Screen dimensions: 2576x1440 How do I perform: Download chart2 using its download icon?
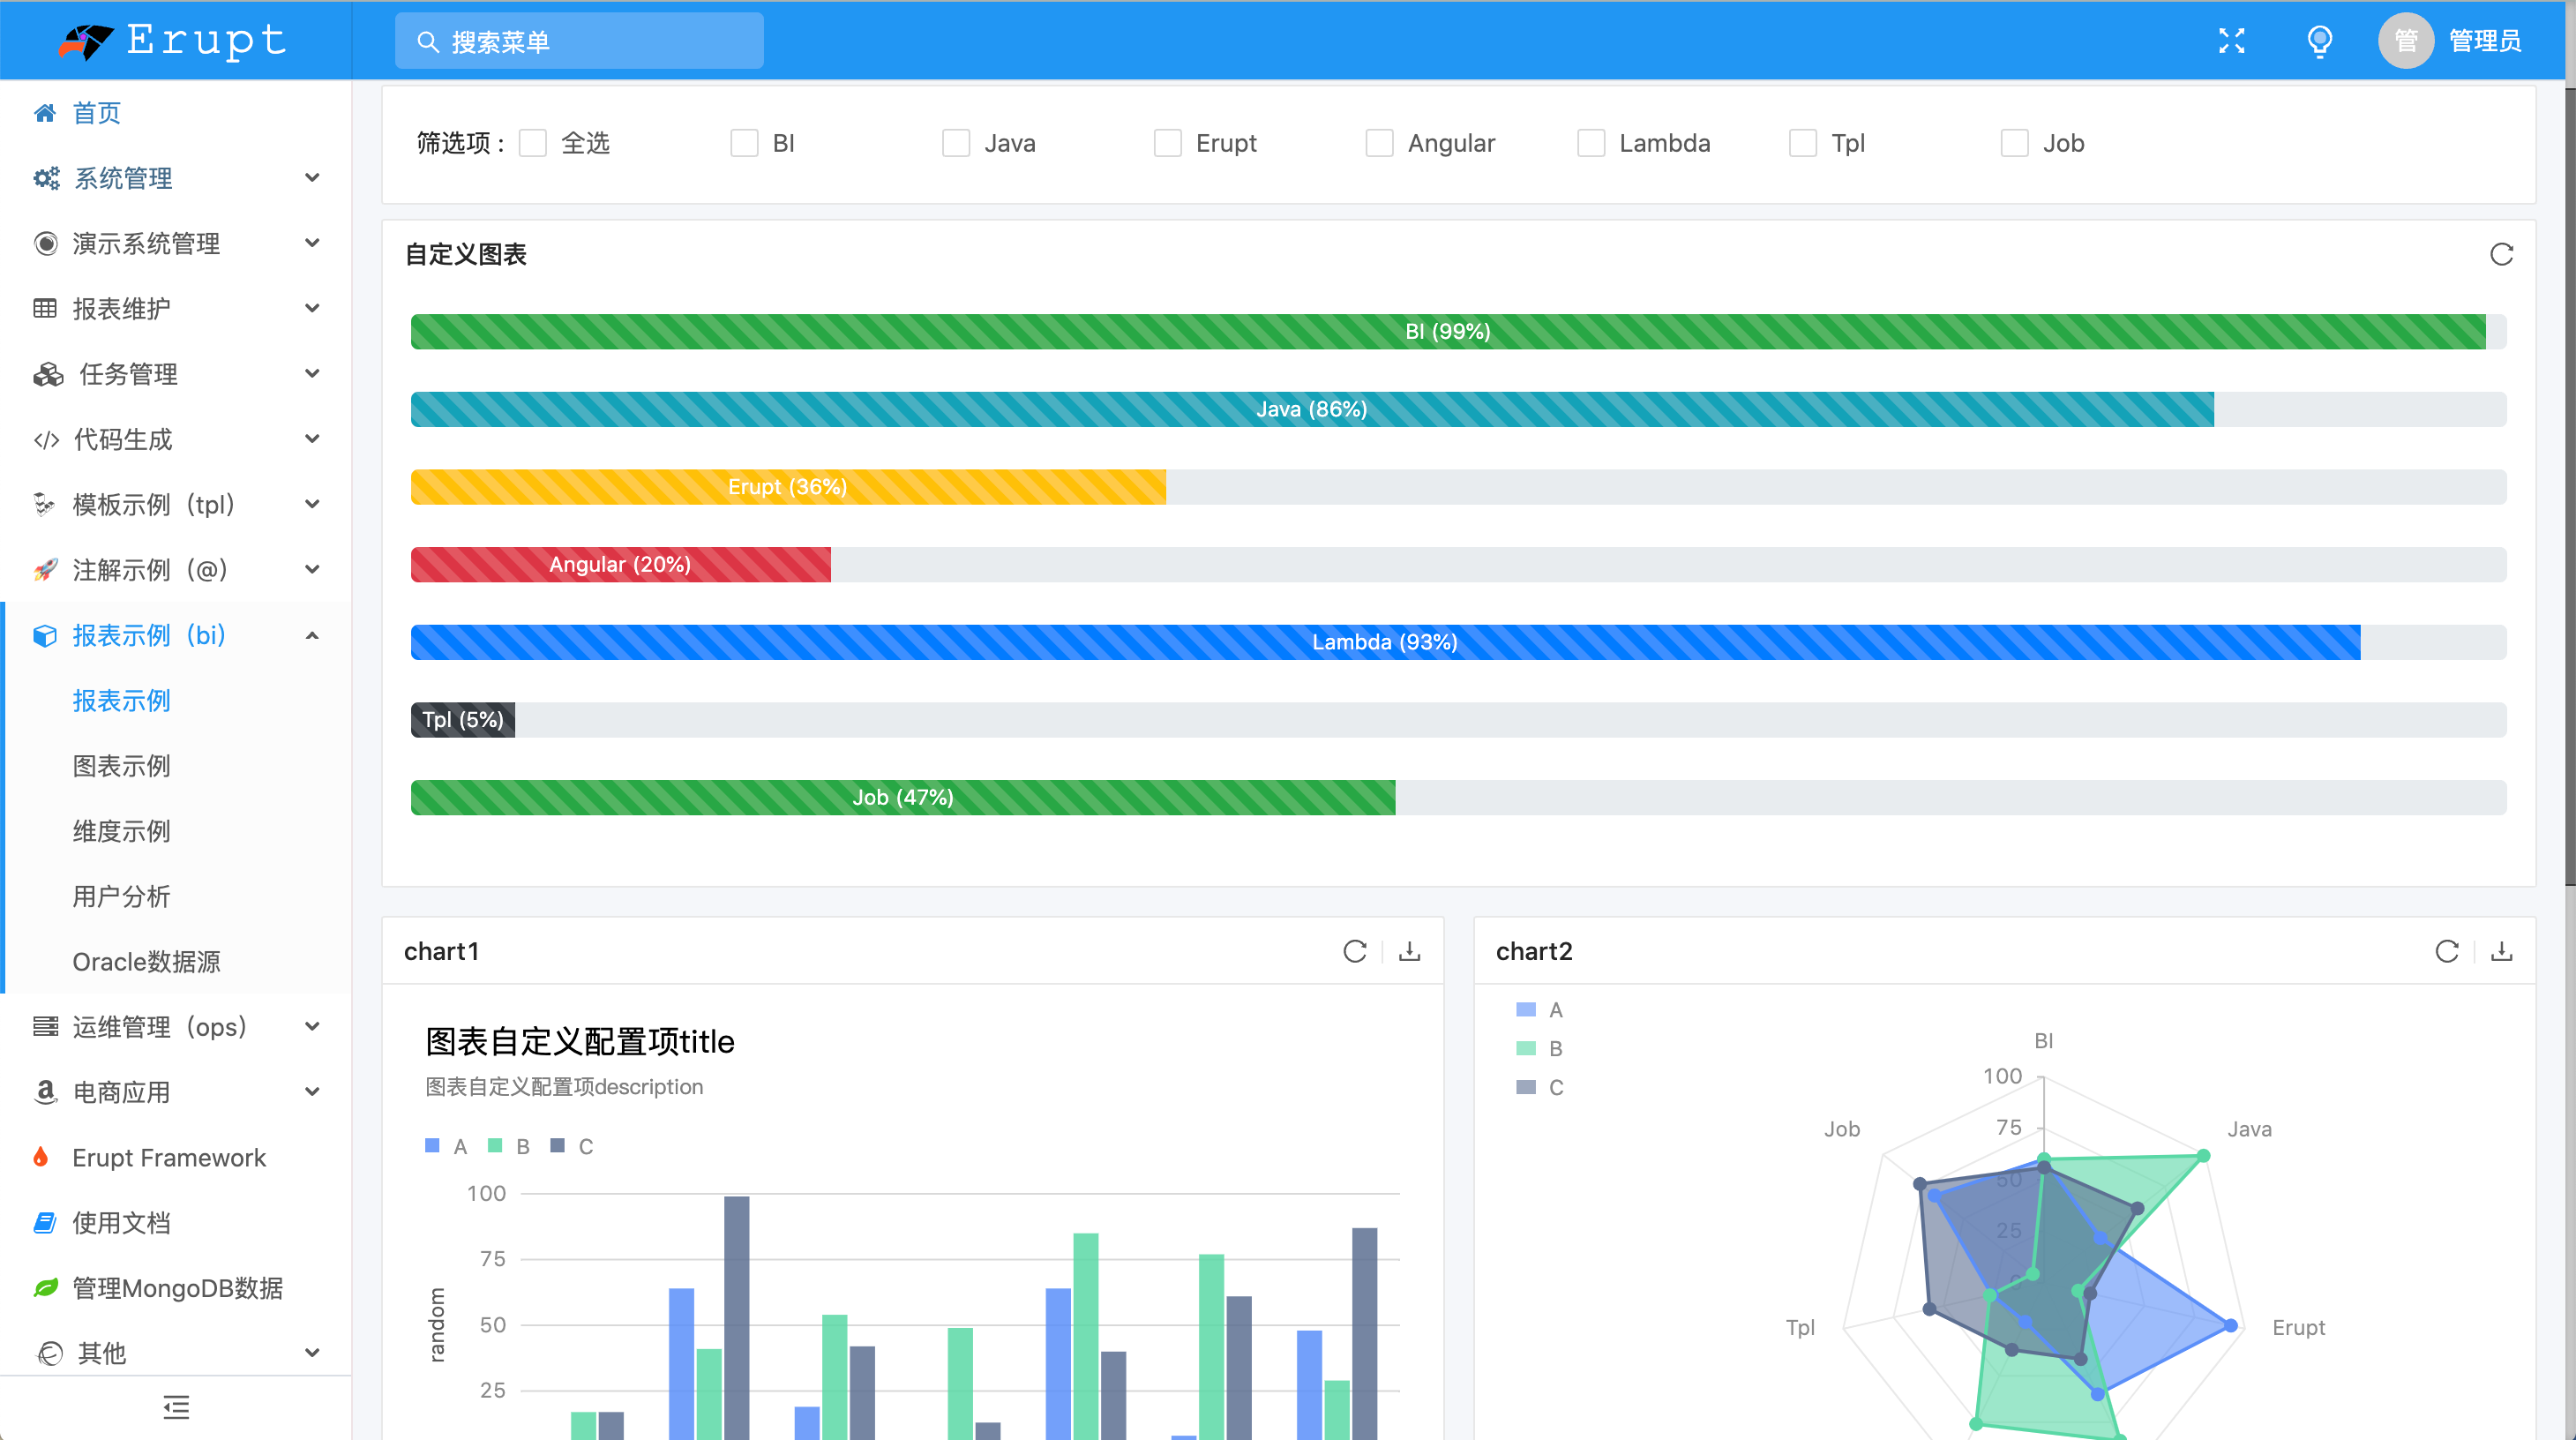pos(2501,951)
